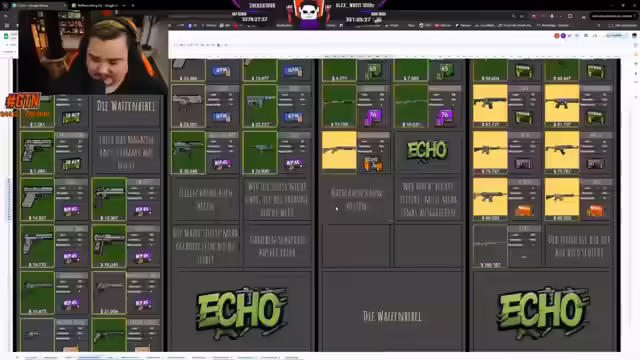
Task: Click ACP 45 ammo icon beside $ 13.367 pistol
Action: [x=143, y=210]
